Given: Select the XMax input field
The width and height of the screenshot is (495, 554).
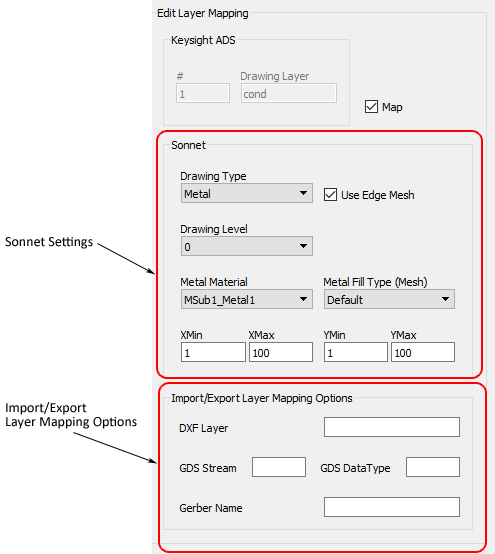Looking at the screenshot, I should coord(281,352).
